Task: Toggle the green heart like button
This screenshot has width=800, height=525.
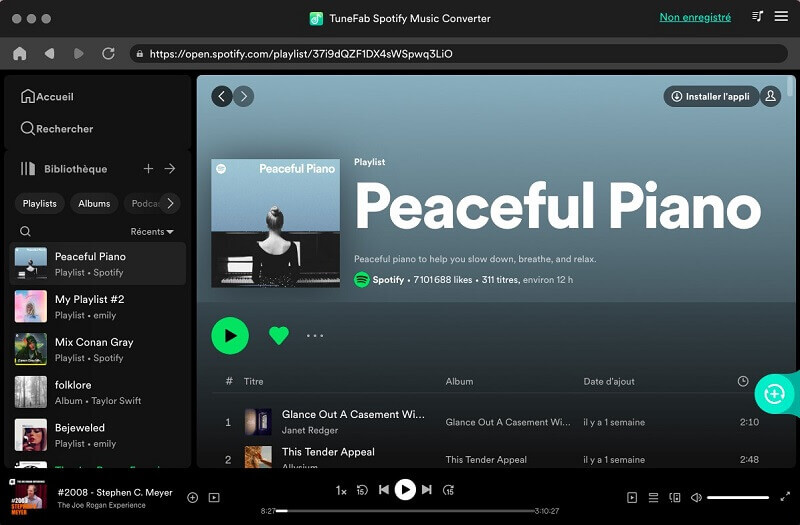Action: 279,335
